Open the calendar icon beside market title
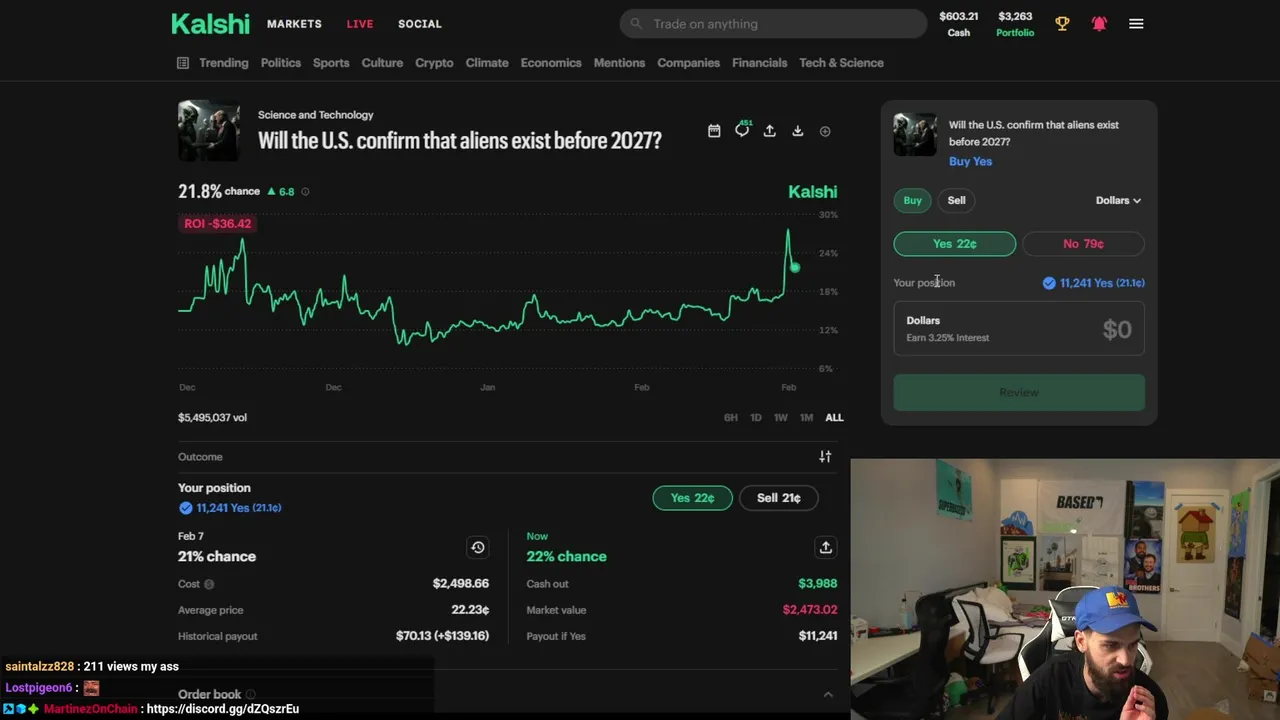1280x720 pixels. tap(714, 131)
